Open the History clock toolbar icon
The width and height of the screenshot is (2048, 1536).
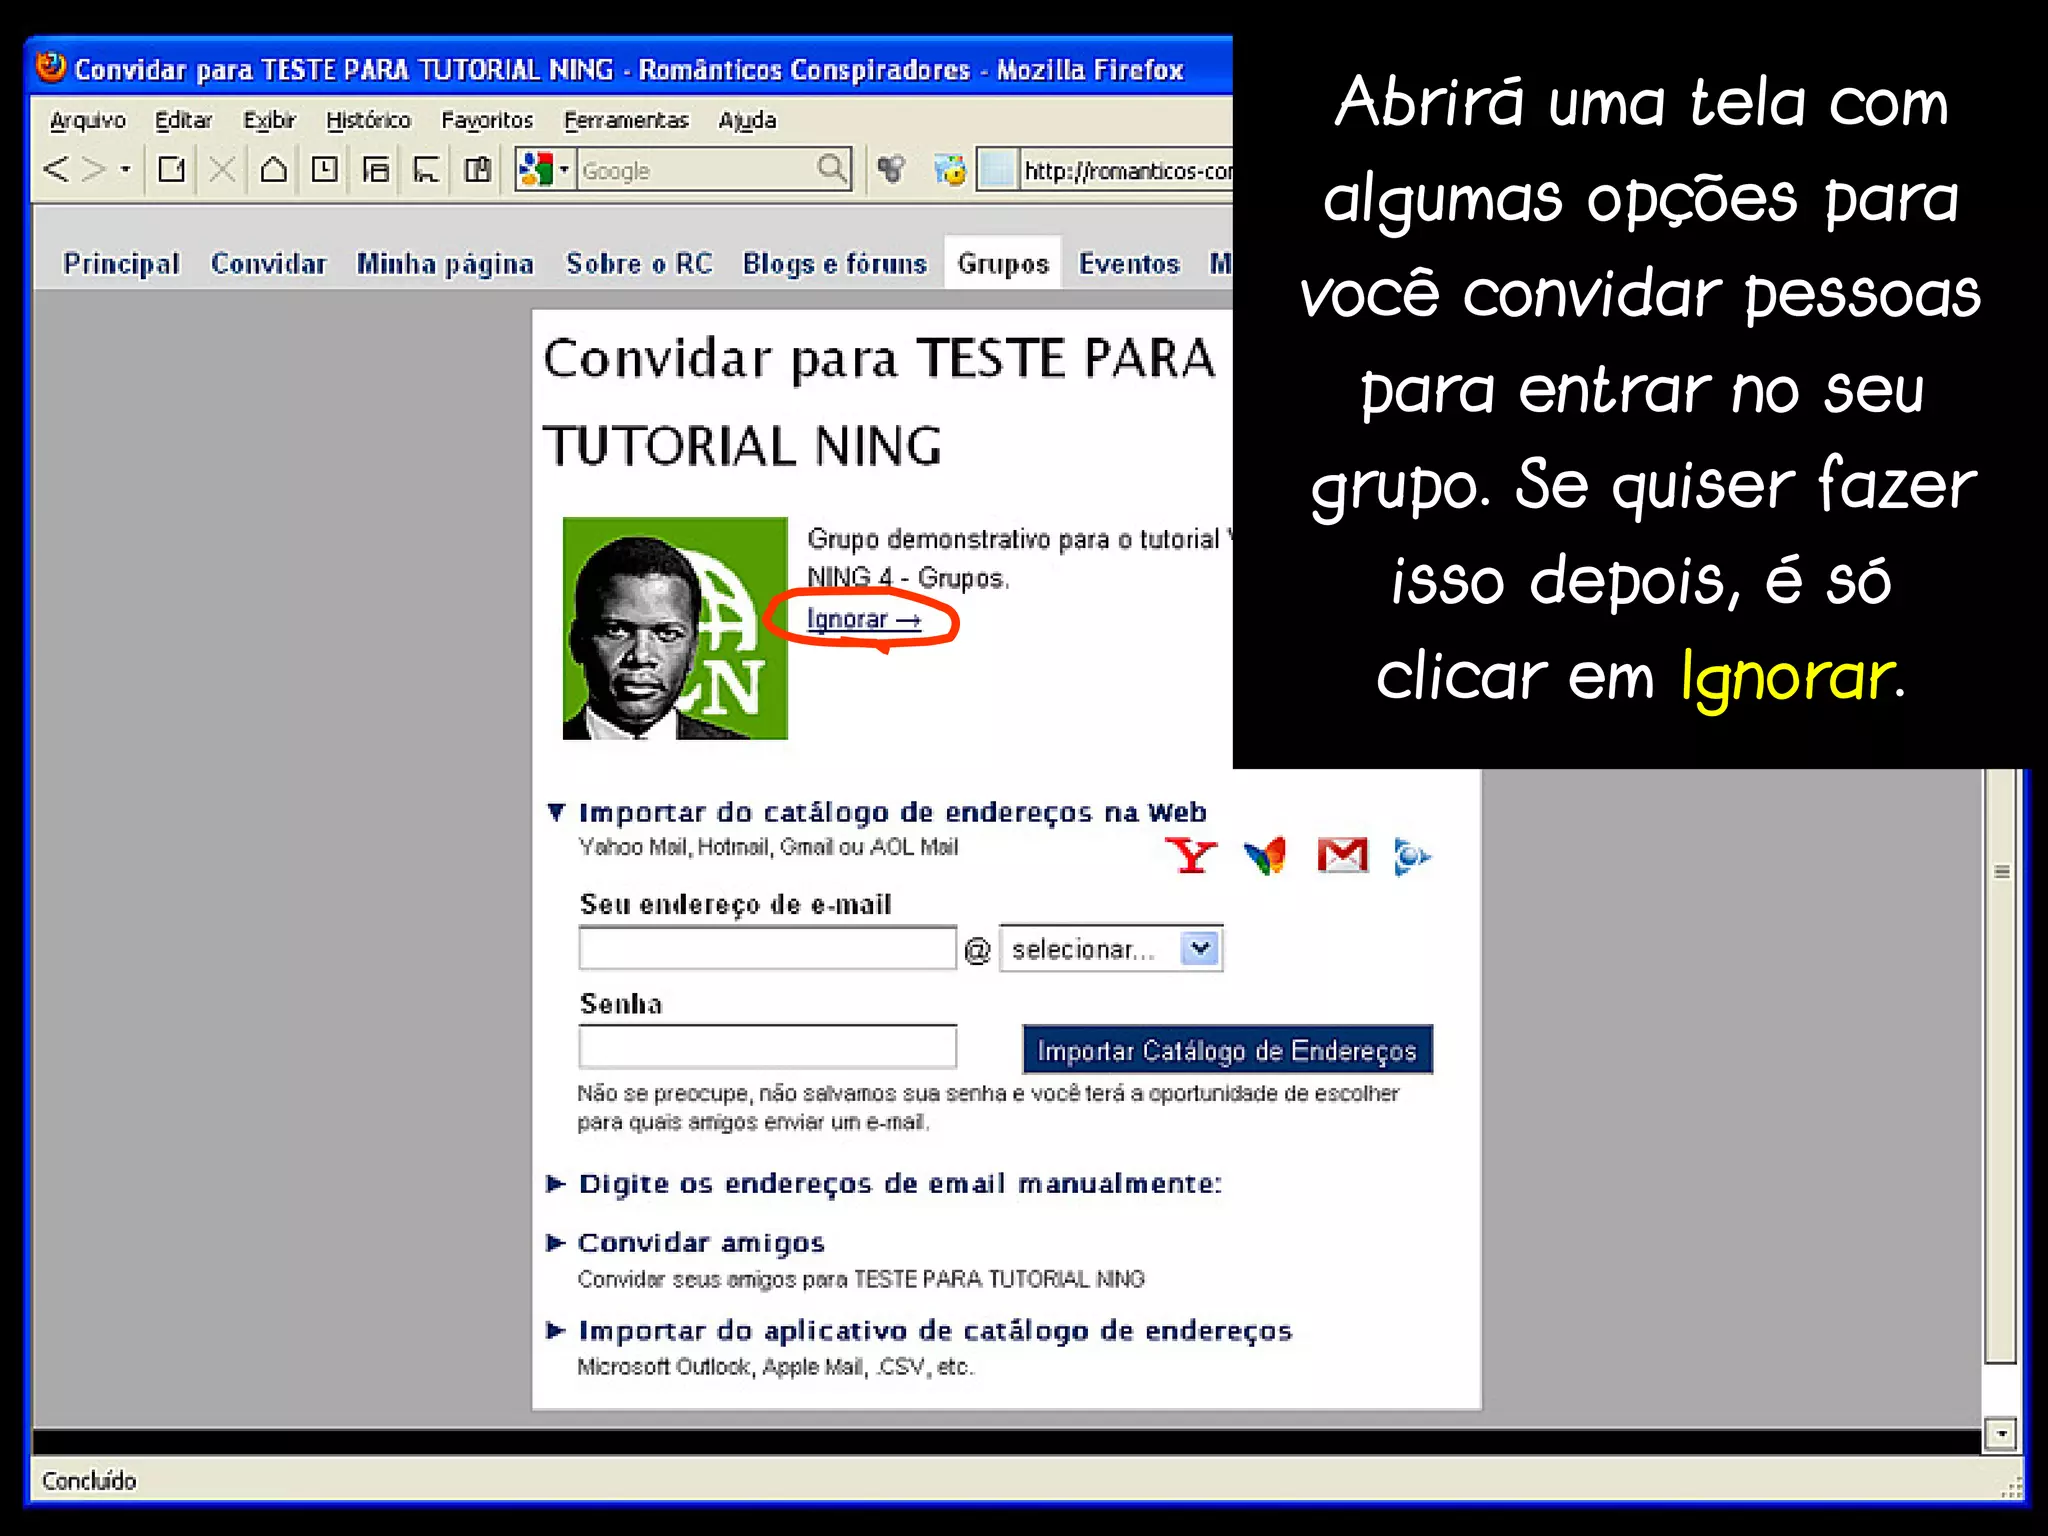pyautogui.click(x=324, y=169)
